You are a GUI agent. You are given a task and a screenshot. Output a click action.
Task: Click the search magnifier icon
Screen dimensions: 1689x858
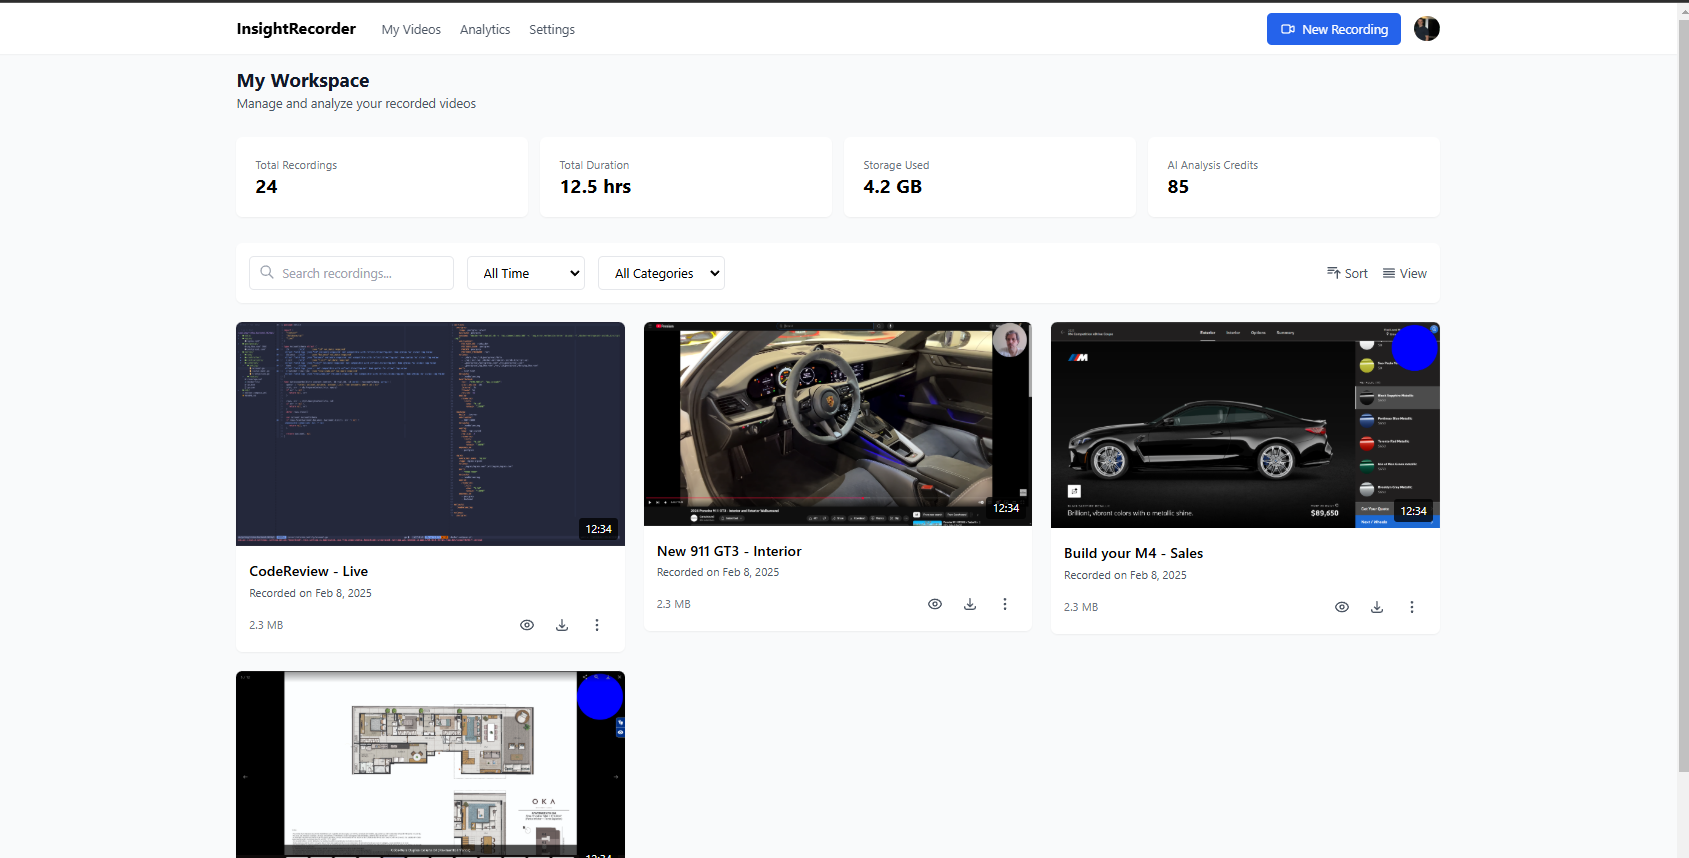pyautogui.click(x=267, y=272)
